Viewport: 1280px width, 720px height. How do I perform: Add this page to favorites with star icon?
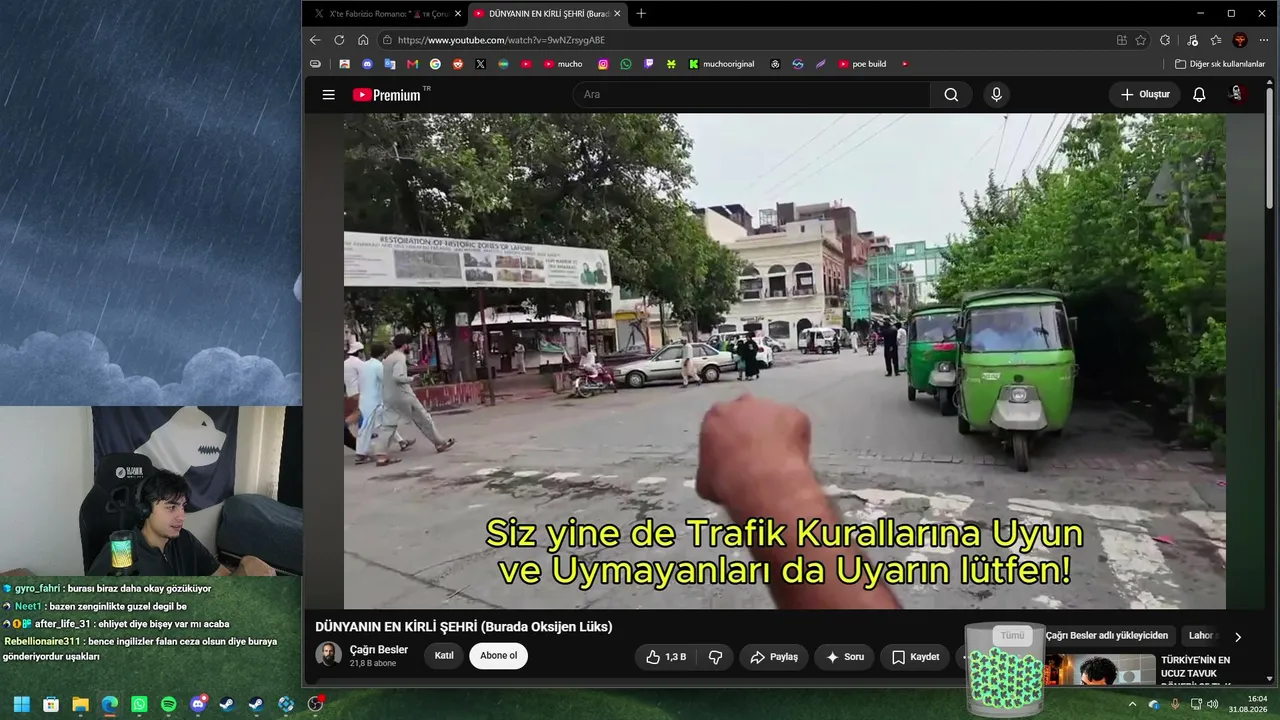(1141, 40)
